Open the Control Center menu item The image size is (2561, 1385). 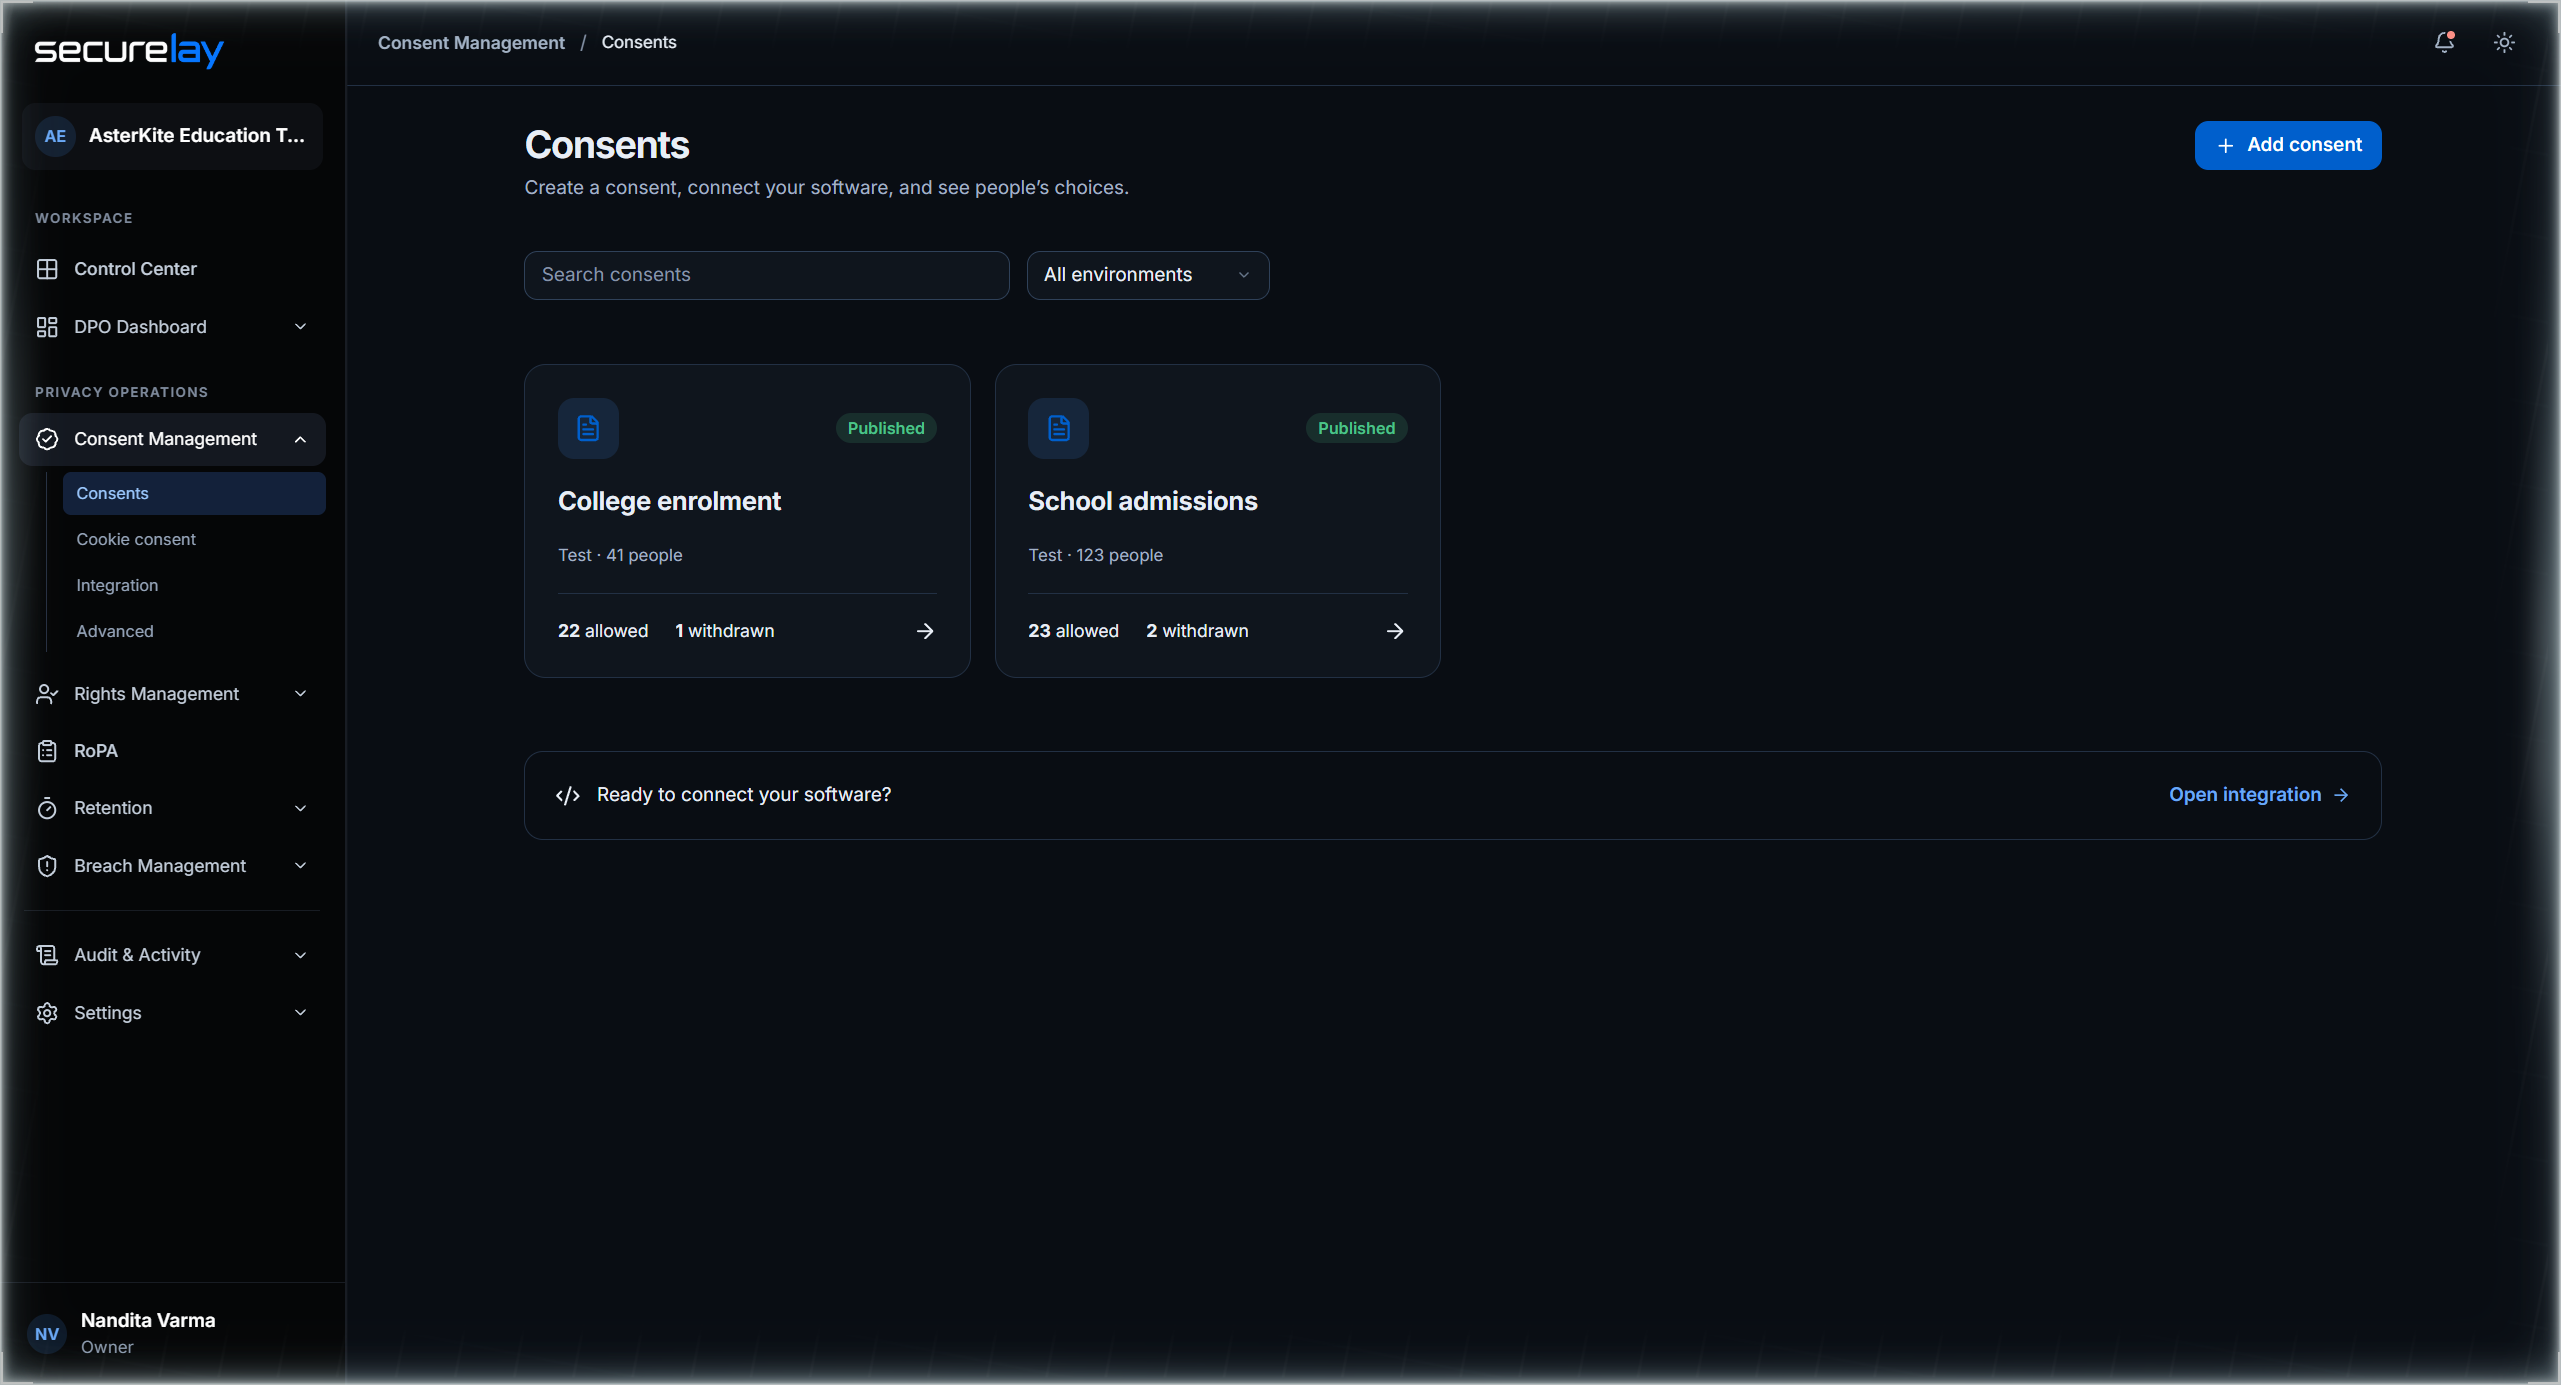click(x=172, y=269)
